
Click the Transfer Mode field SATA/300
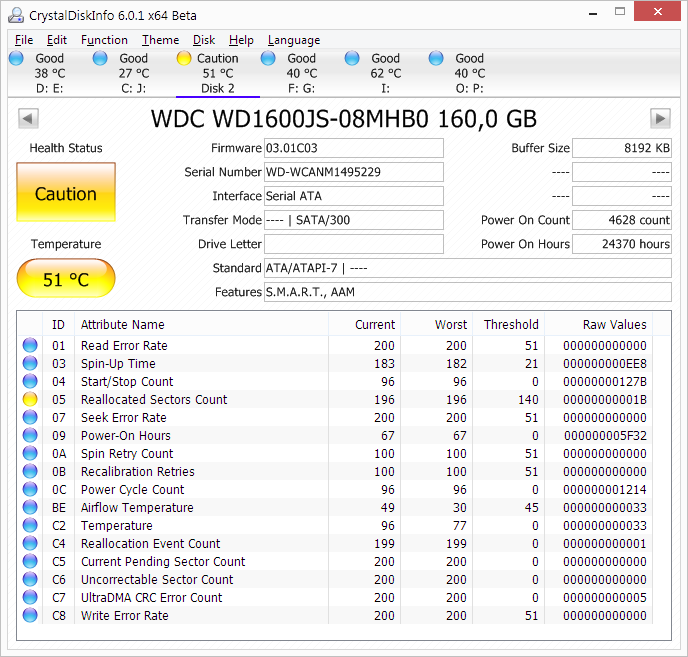[x=354, y=220]
